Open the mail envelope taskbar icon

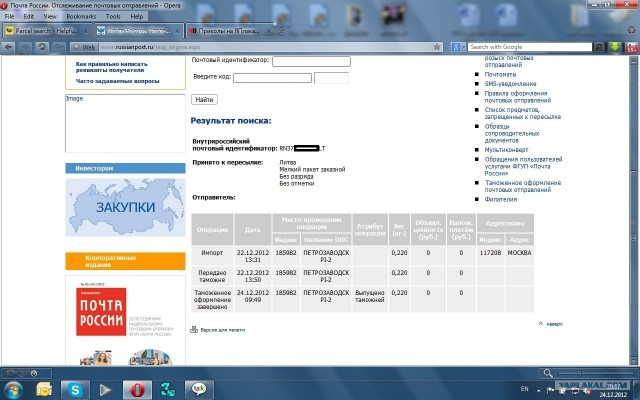point(44,389)
